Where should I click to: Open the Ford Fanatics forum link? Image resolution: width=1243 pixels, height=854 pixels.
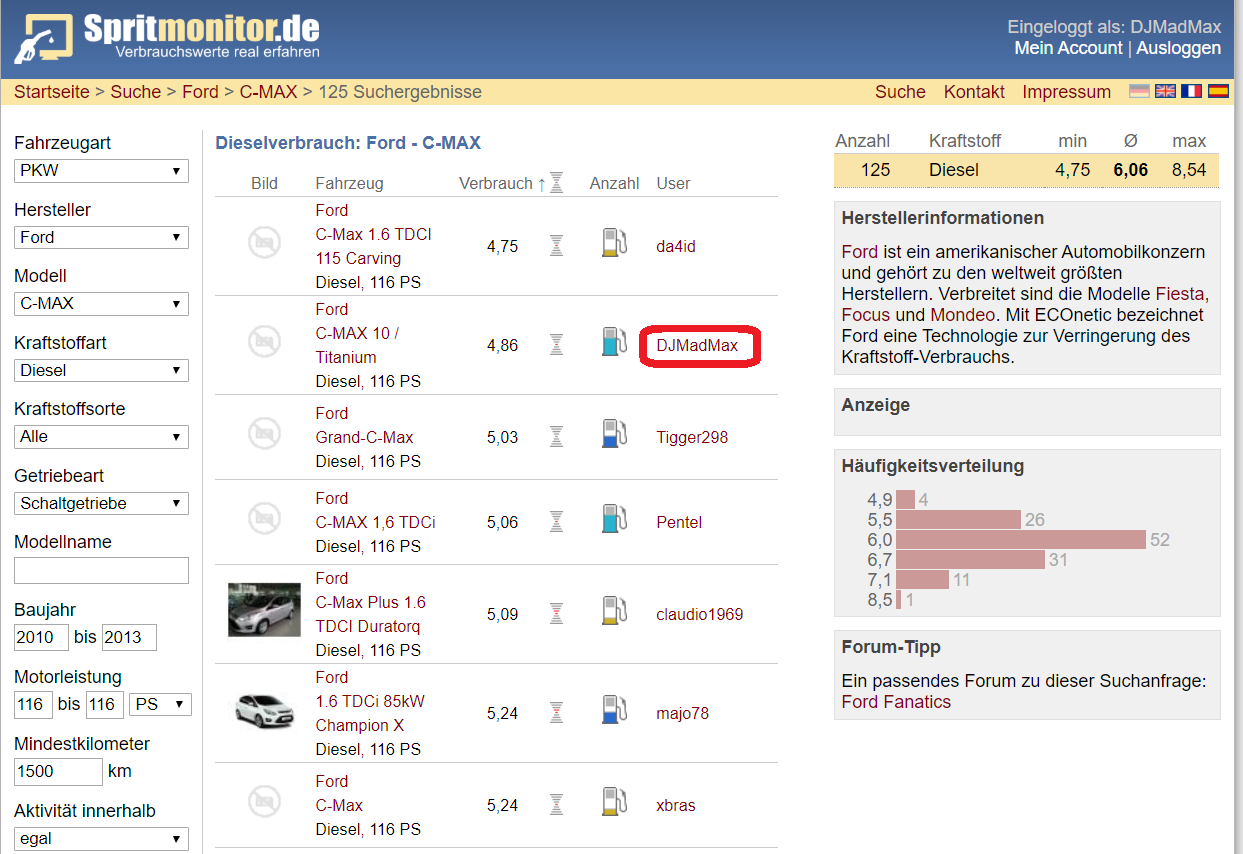pyautogui.click(x=896, y=702)
